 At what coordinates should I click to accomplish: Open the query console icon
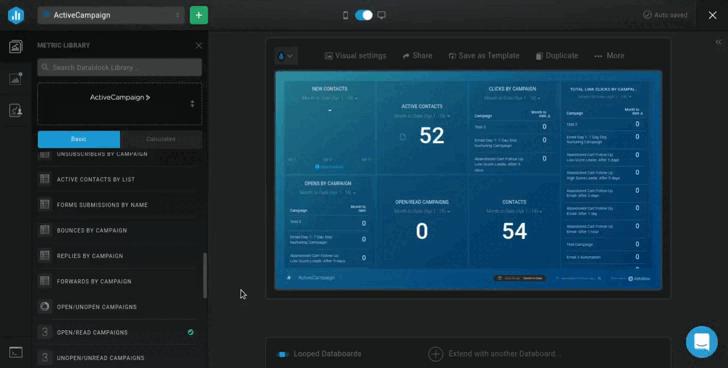point(15,353)
